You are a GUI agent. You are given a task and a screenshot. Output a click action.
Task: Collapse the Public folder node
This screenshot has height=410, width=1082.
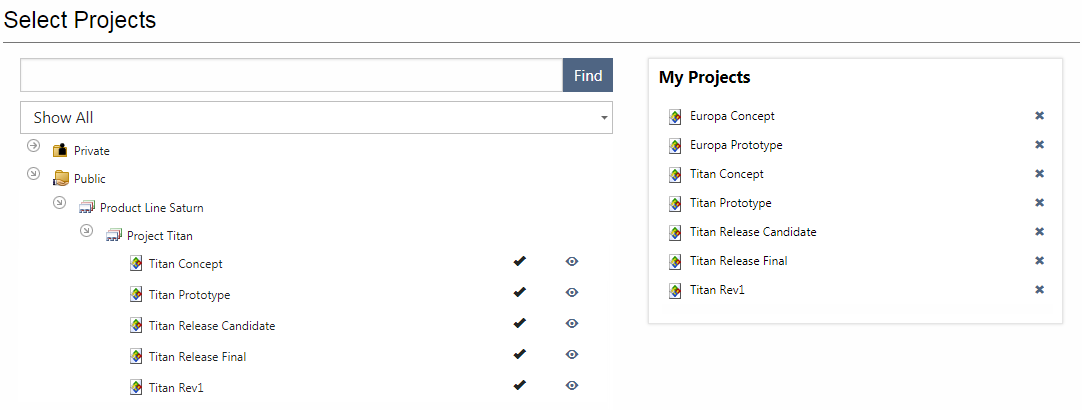click(x=34, y=174)
